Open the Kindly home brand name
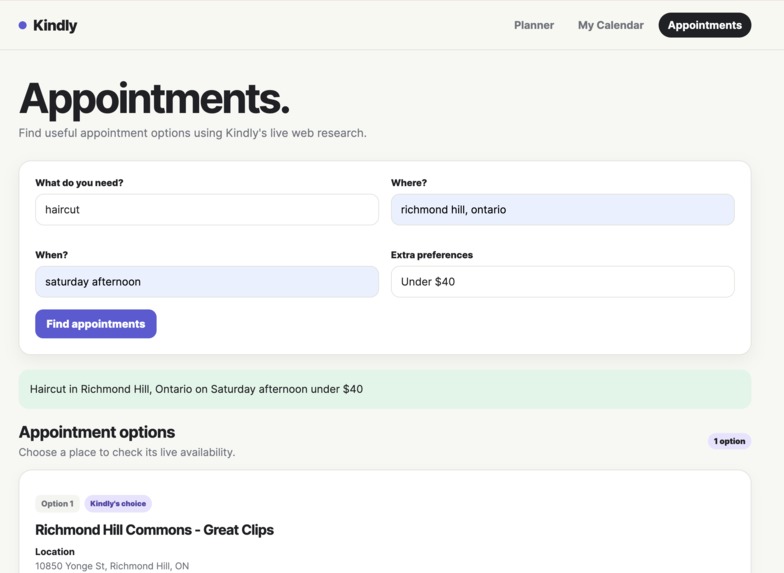The image size is (784, 573). click(x=55, y=26)
